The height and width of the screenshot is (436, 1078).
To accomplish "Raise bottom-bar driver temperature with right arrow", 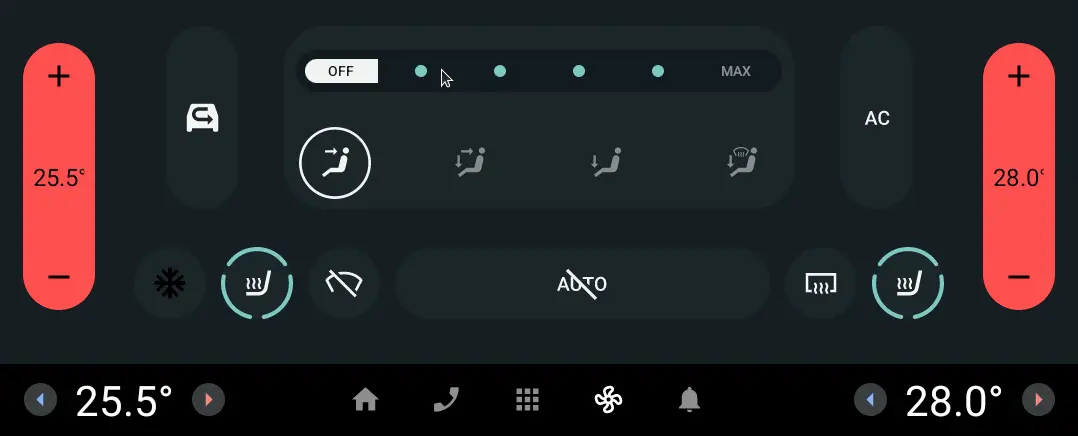I will pyautogui.click(x=208, y=400).
